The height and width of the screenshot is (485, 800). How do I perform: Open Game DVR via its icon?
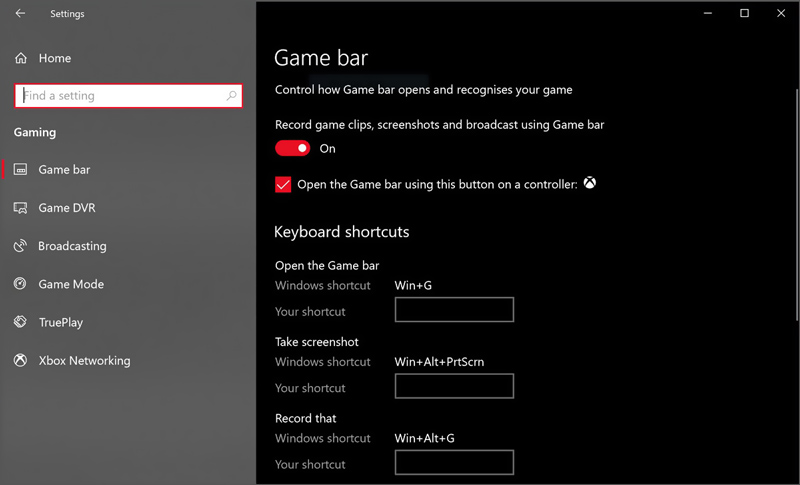pos(21,208)
